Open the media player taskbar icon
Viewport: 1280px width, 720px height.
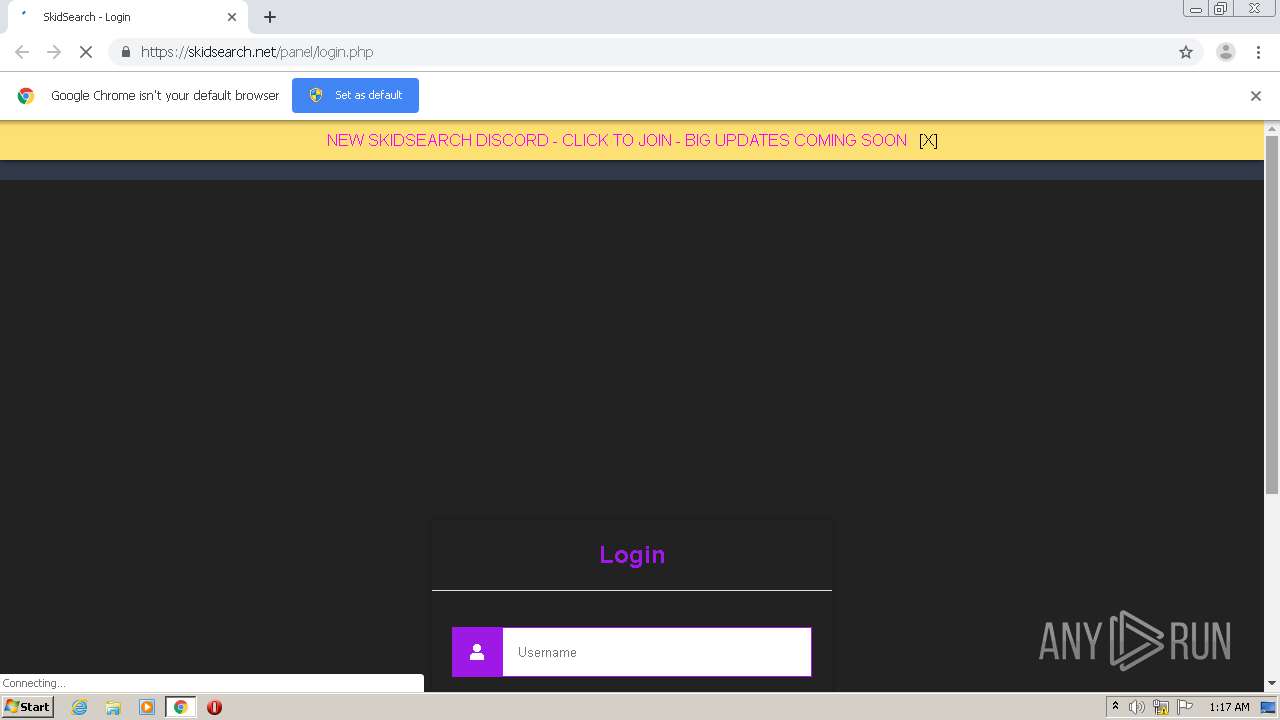(x=147, y=707)
